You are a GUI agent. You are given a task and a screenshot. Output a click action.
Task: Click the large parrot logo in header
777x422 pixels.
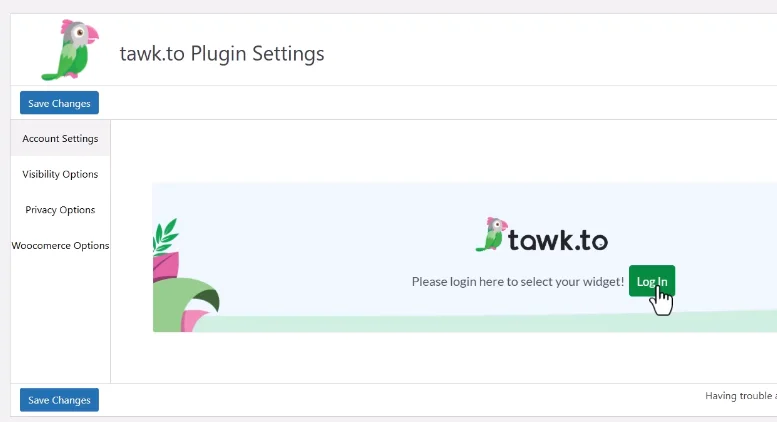(x=70, y=50)
